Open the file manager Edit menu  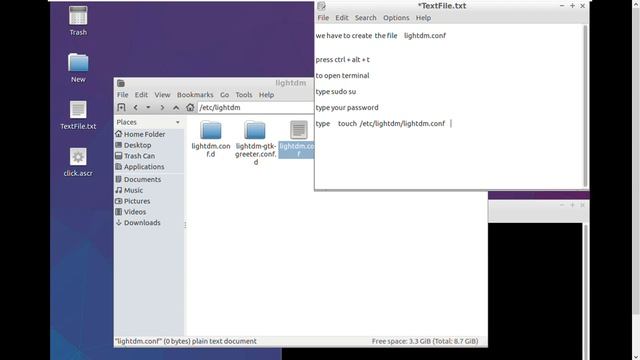tap(141, 95)
